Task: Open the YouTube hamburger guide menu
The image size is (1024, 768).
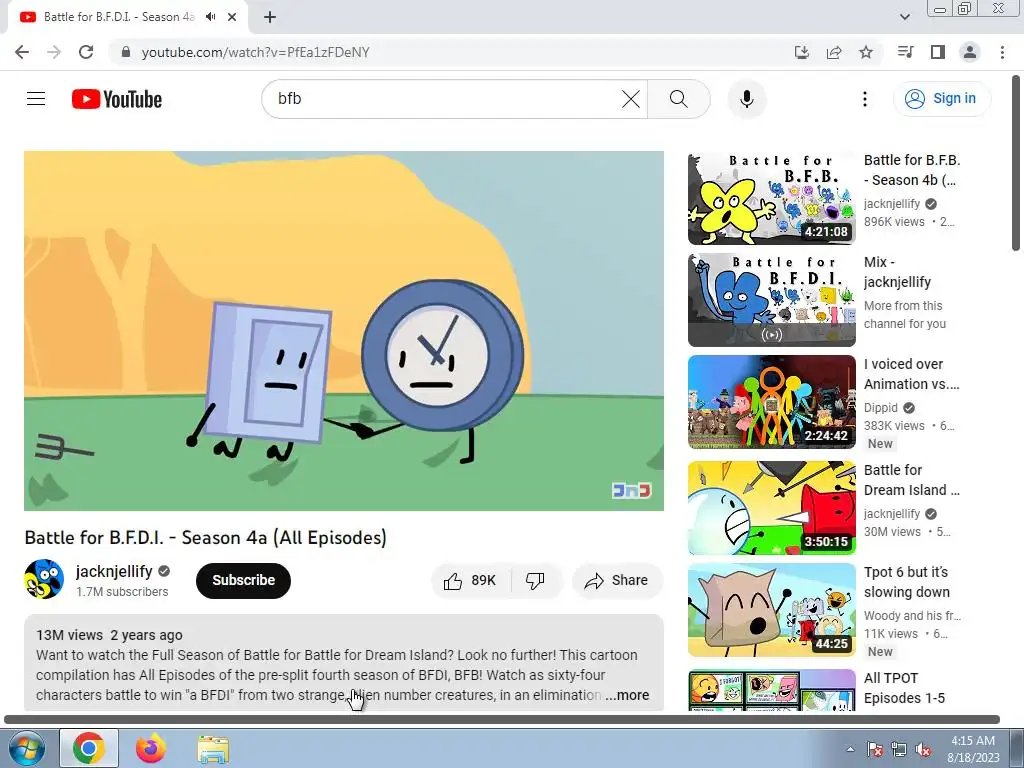Action: [36, 99]
